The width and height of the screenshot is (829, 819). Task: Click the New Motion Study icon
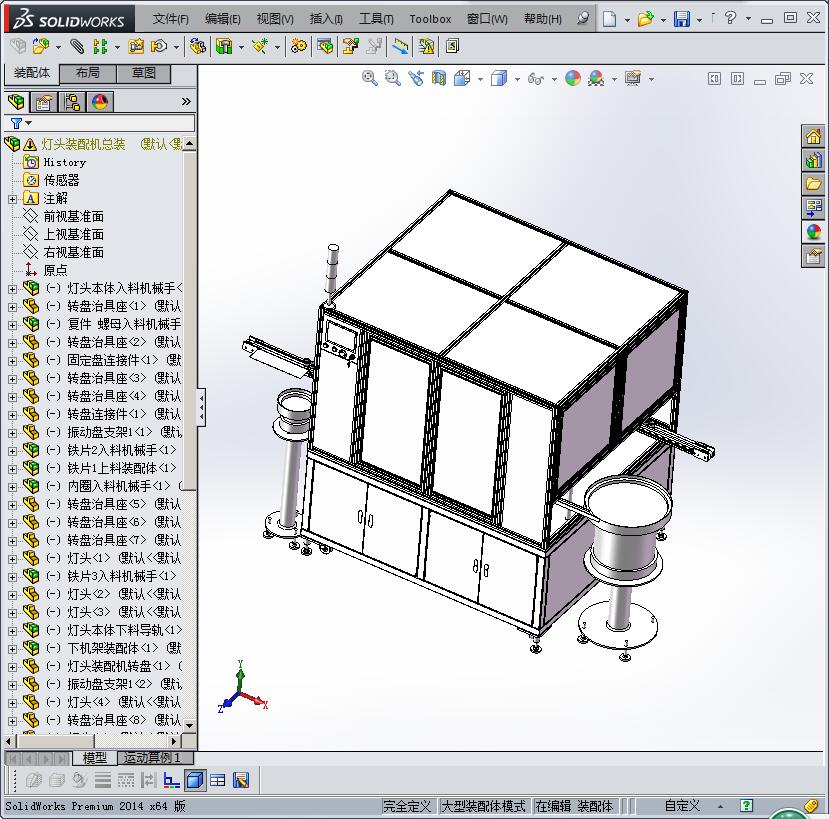299,47
